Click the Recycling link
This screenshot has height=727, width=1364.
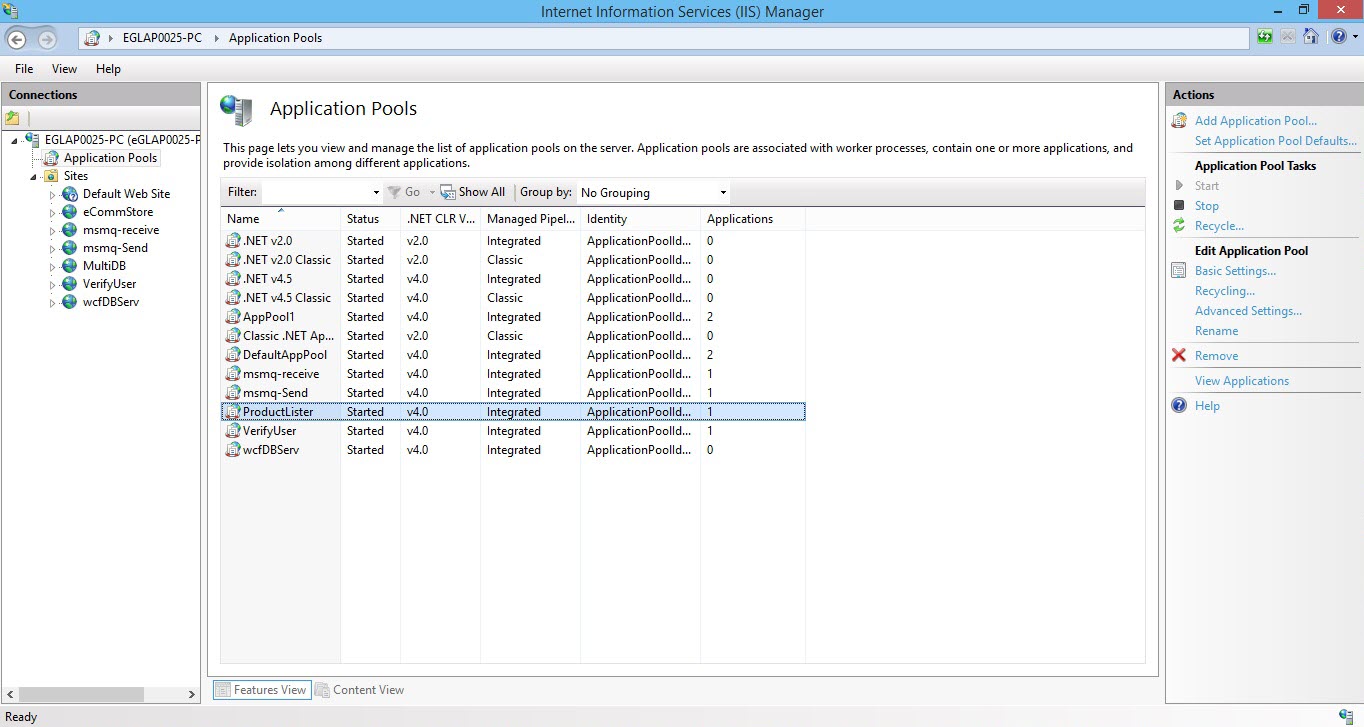click(1225, 291)
